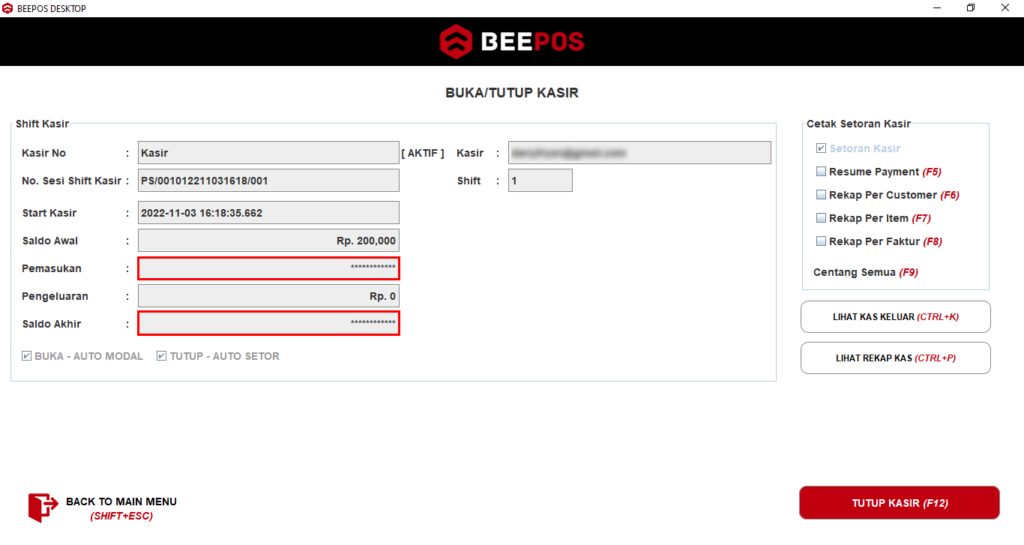Minimize the BEEPOS Desktop window

click(x=937, y=8)
